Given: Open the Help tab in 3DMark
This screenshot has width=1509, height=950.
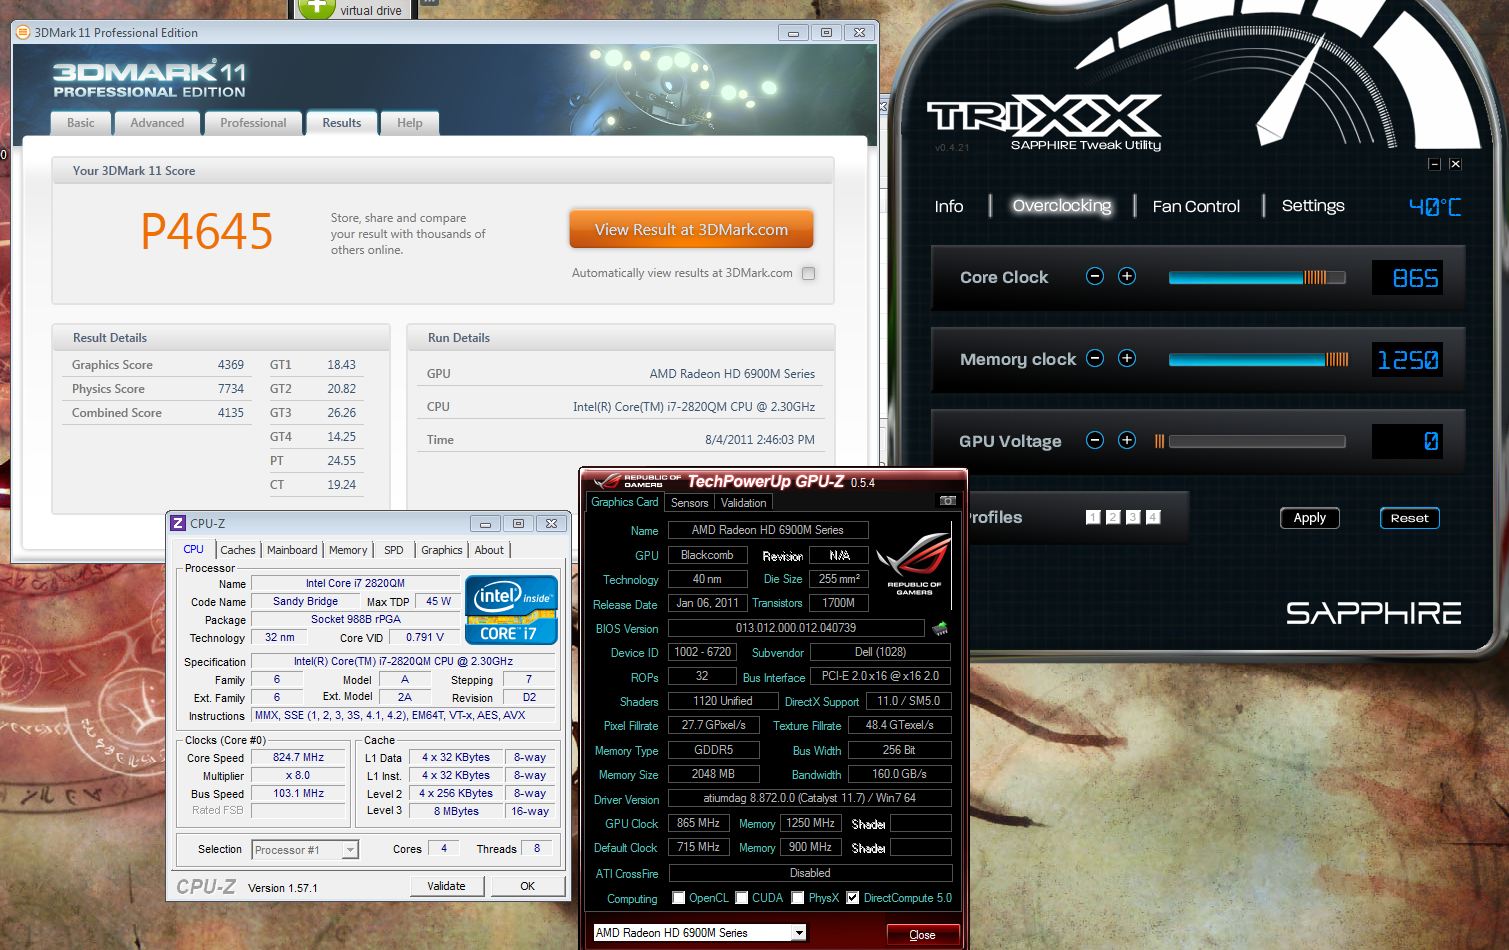Looking at the screenshot, I should 410,123.
